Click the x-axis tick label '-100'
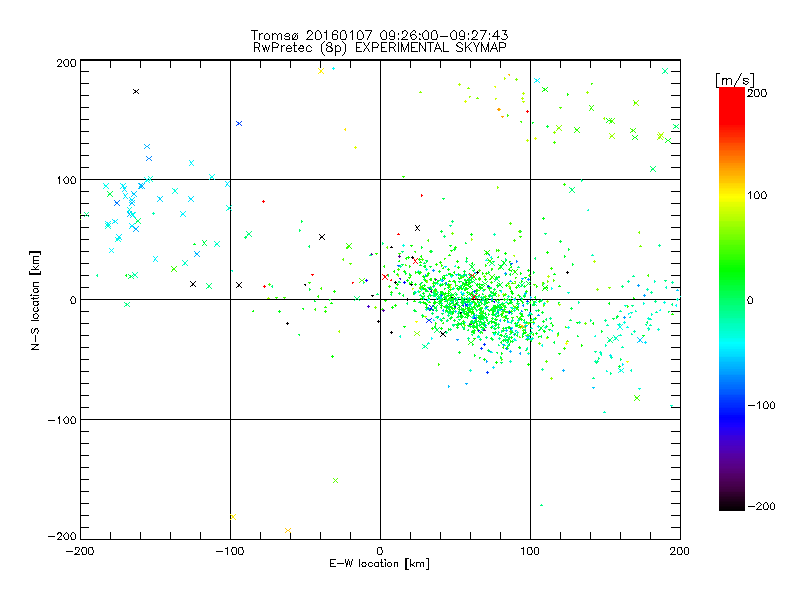Image resolution: width=800 pixels, height=600 pixels. point(230,551)
